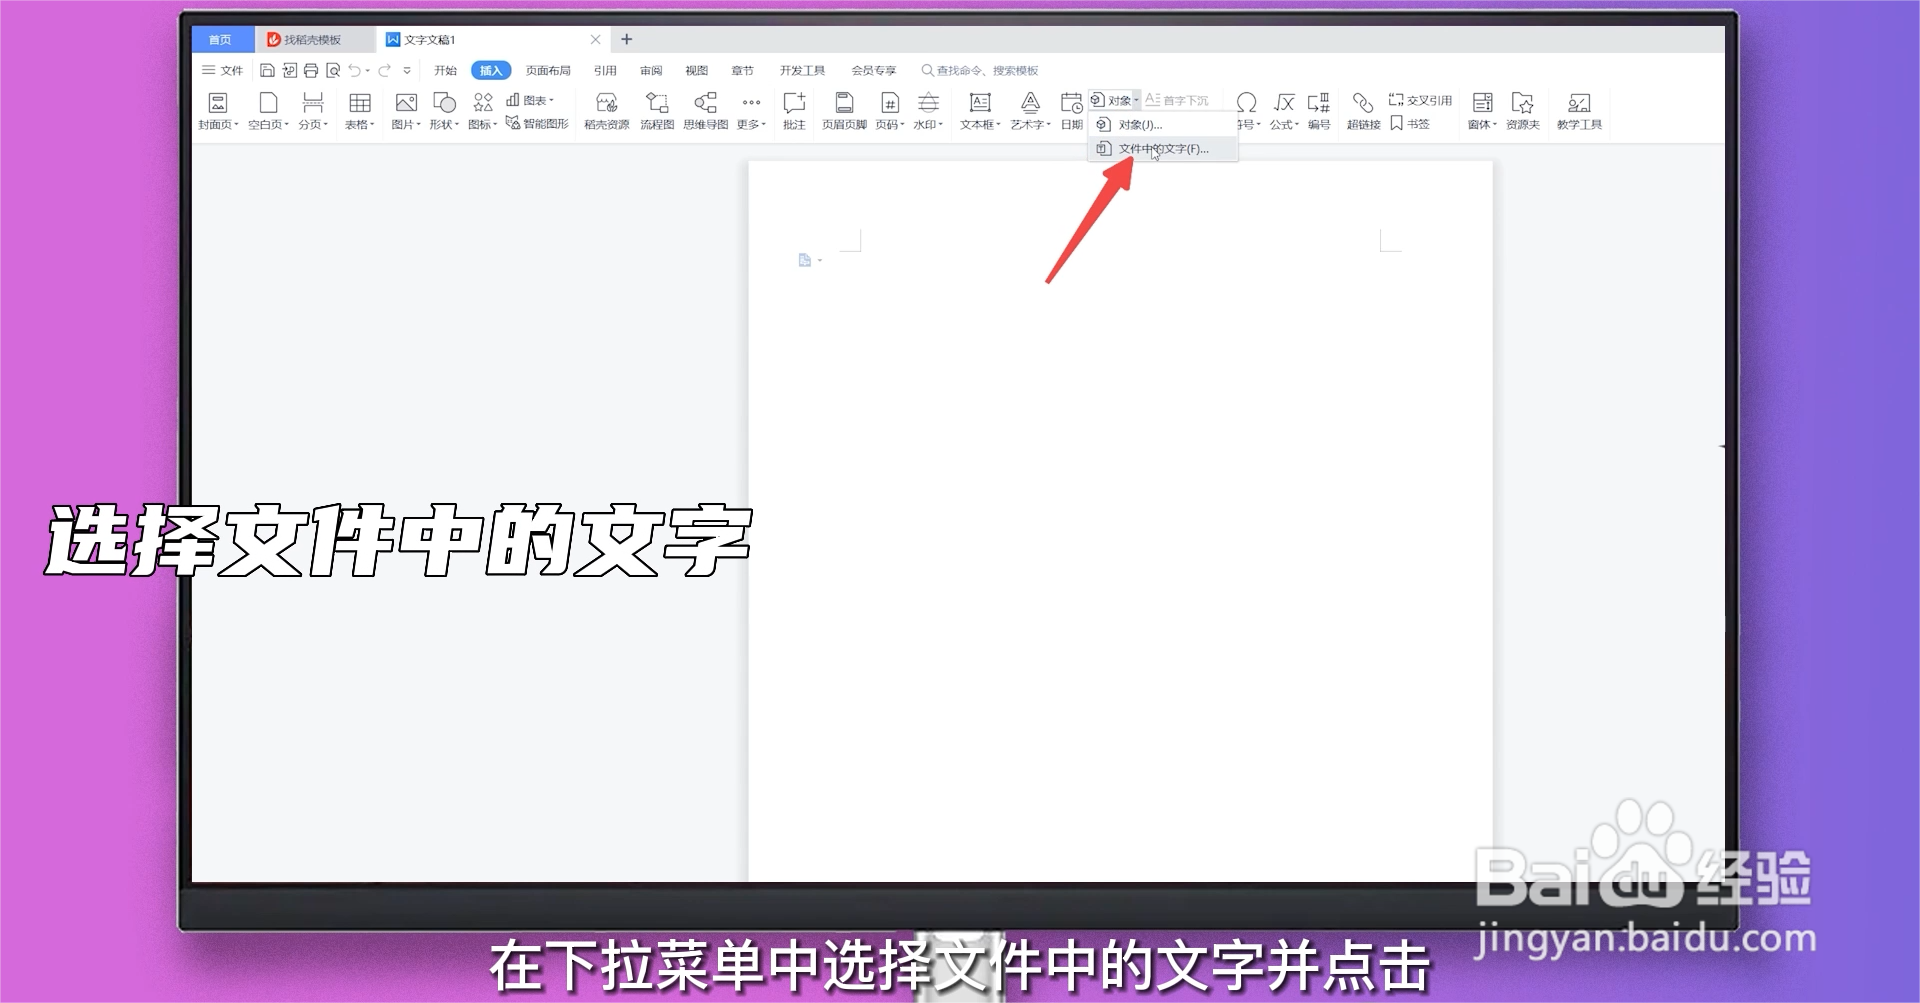Open the Table (表格) insert tool
This screenshot has width=1920, height=1003.
(x=360, y=110)
